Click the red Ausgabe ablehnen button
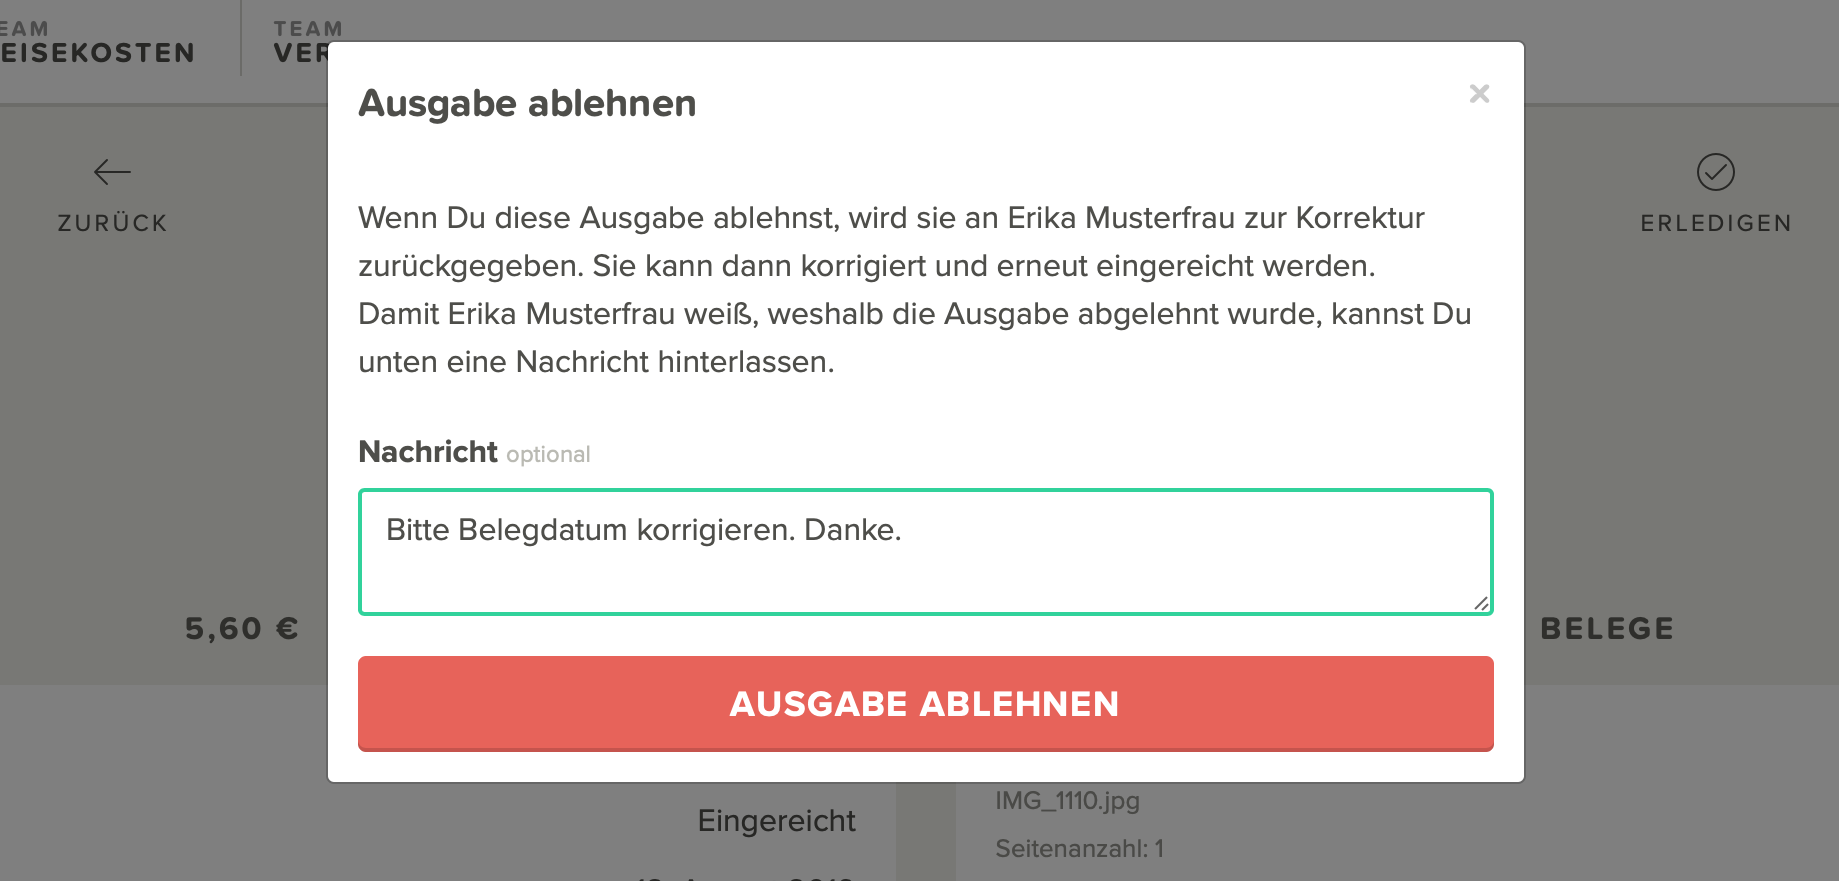 tap(925, 703)
